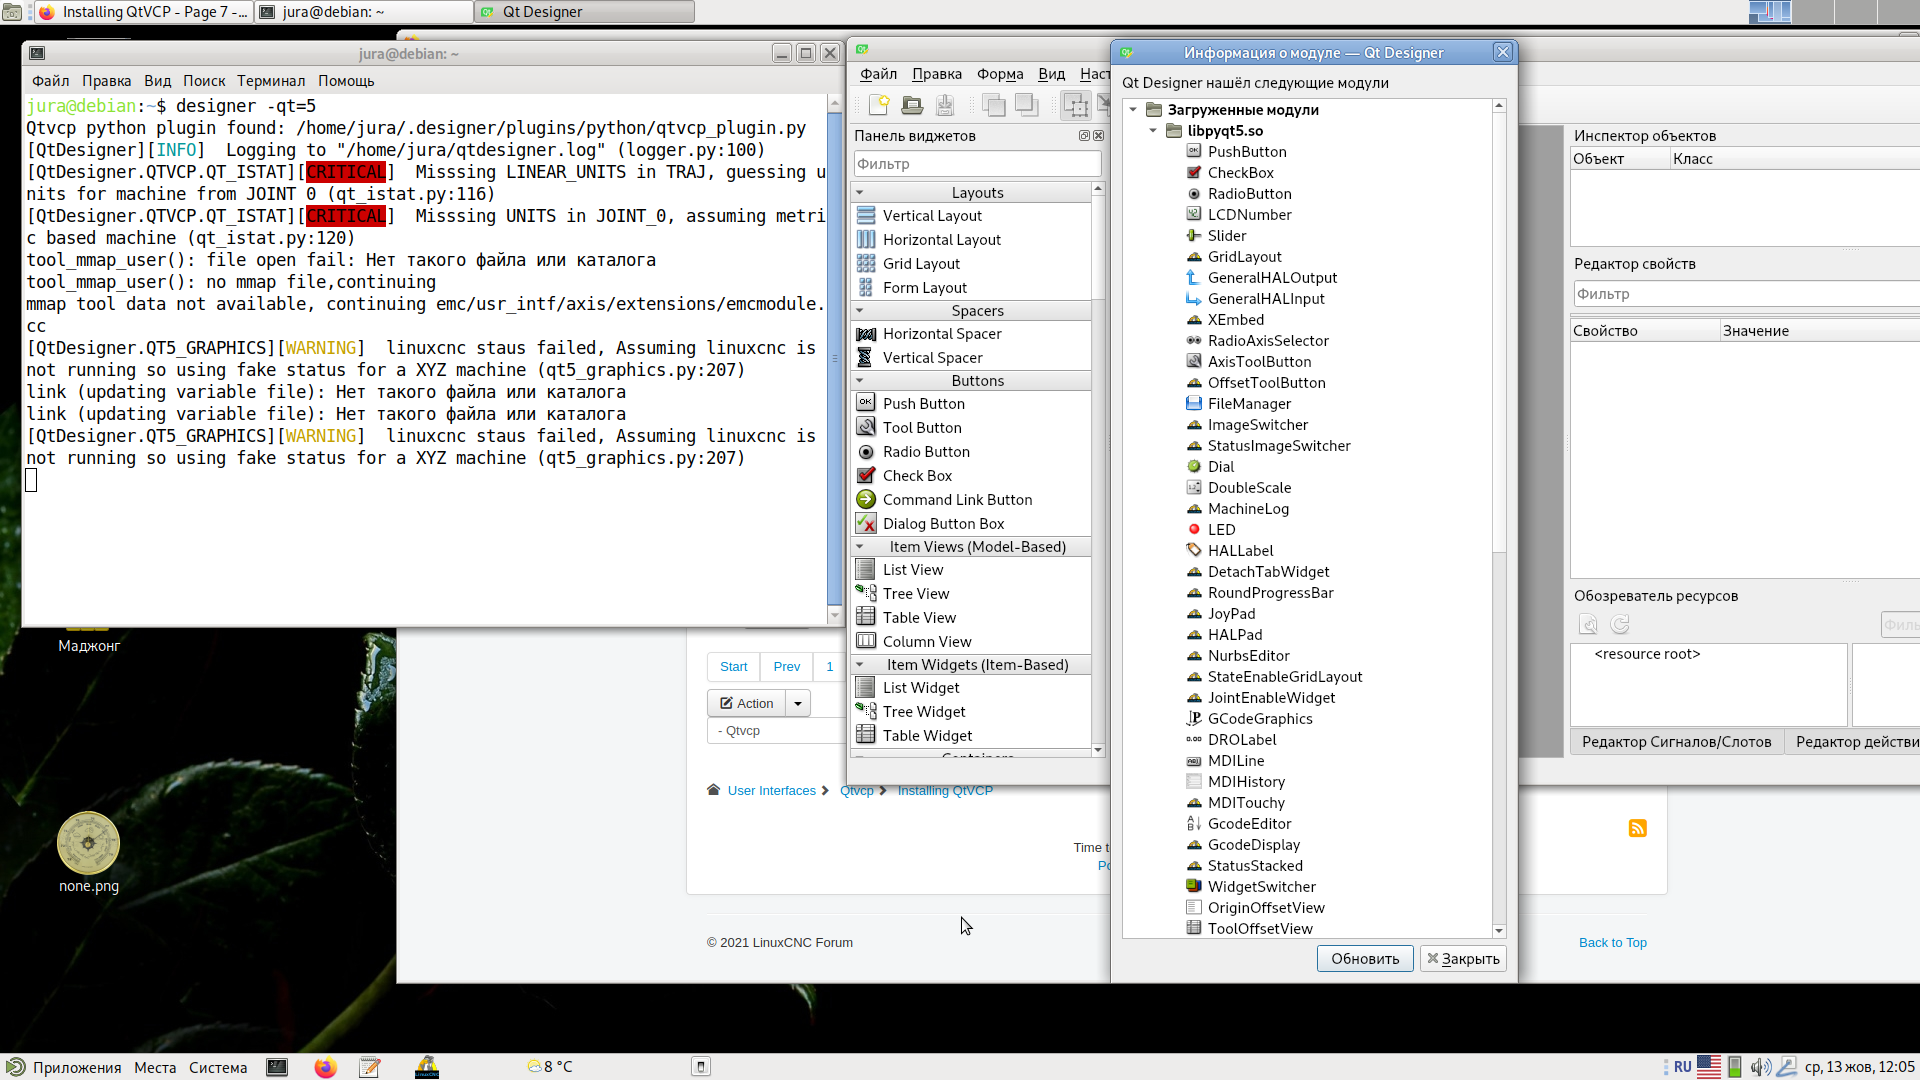Screen dimensions: 1920x1080
Task: Switch to Qt Designer in top taskbar
Action: tap(585, 12)
